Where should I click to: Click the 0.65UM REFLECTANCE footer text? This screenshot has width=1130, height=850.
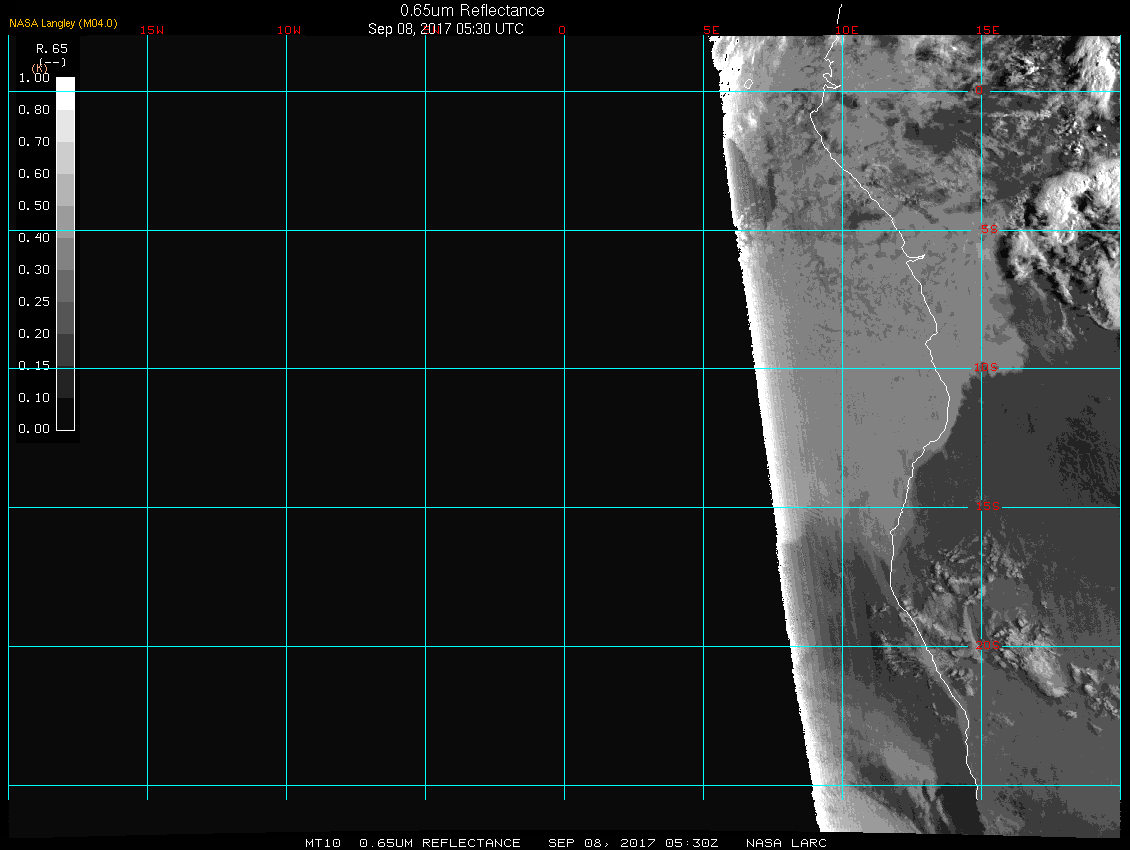[x=440, y=843]
